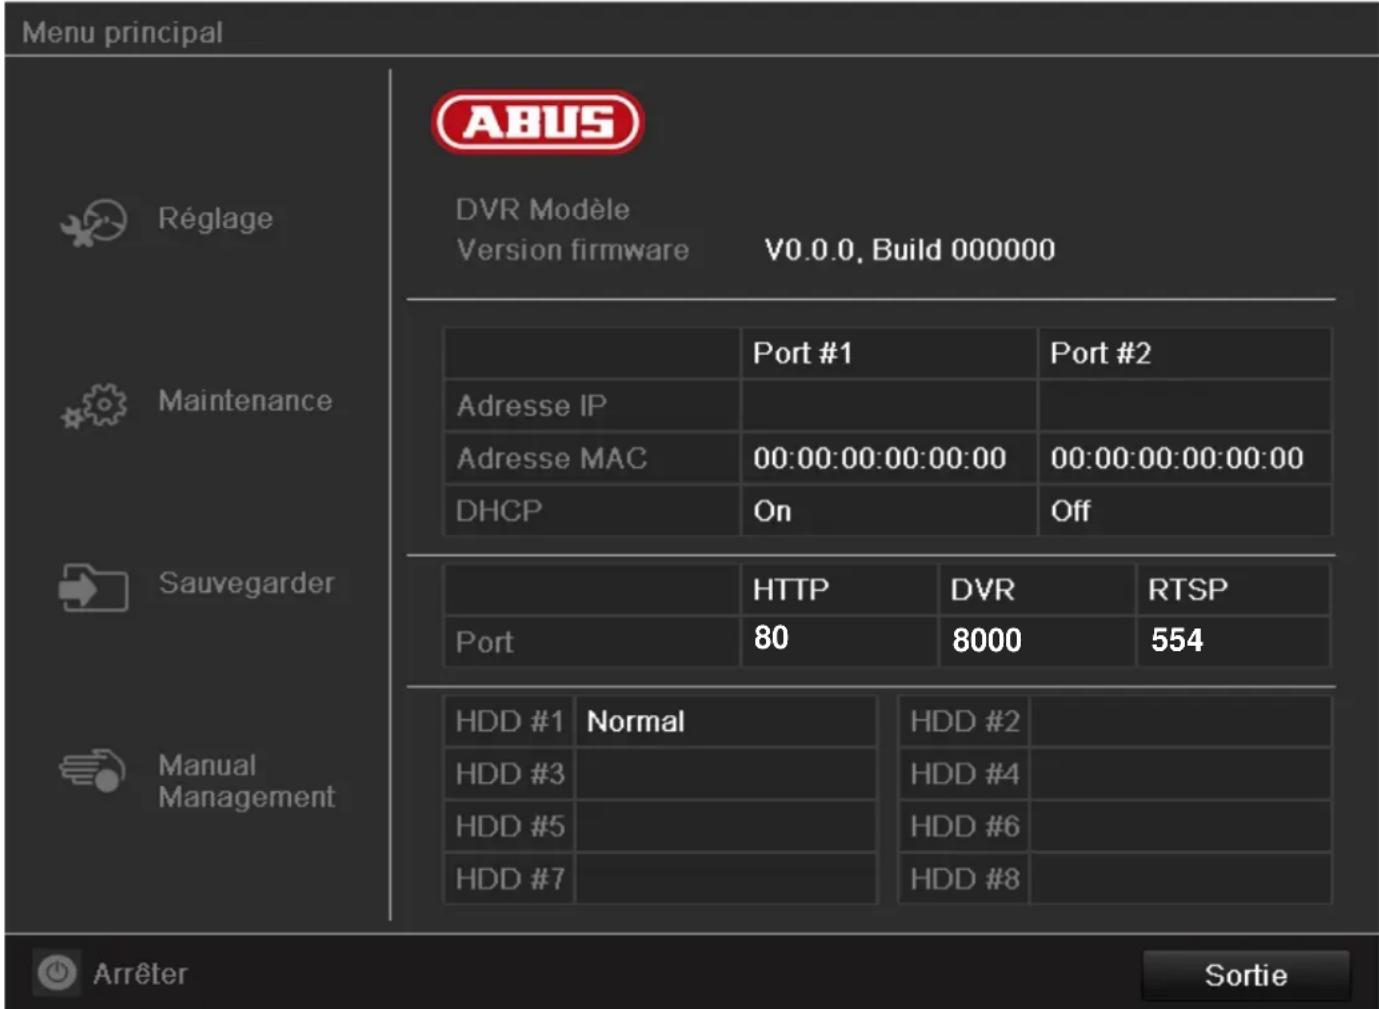Click the Réglage menu label
Image resolution: width=1379 pixels, height=1009 pixels.
click(215, 219)
